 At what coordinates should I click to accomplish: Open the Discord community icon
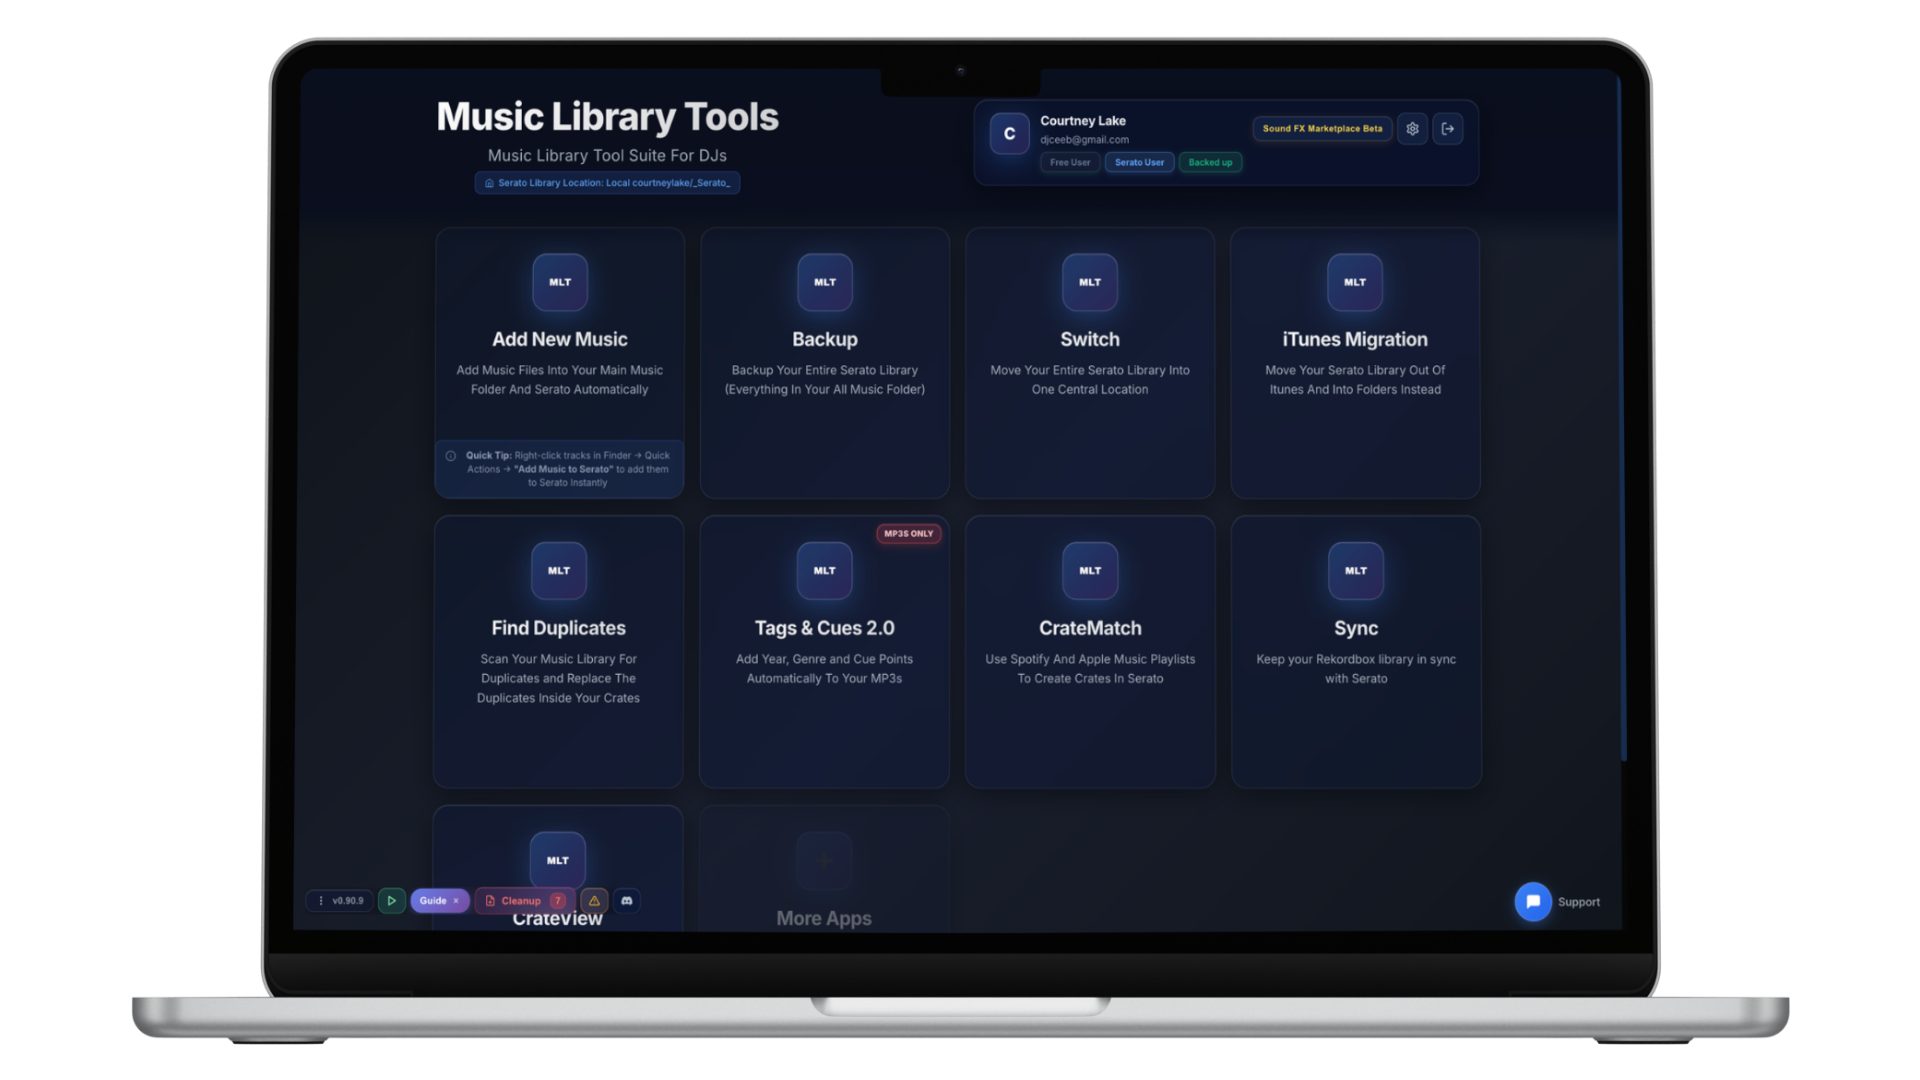pyautogui.click(x=628, y=901)
